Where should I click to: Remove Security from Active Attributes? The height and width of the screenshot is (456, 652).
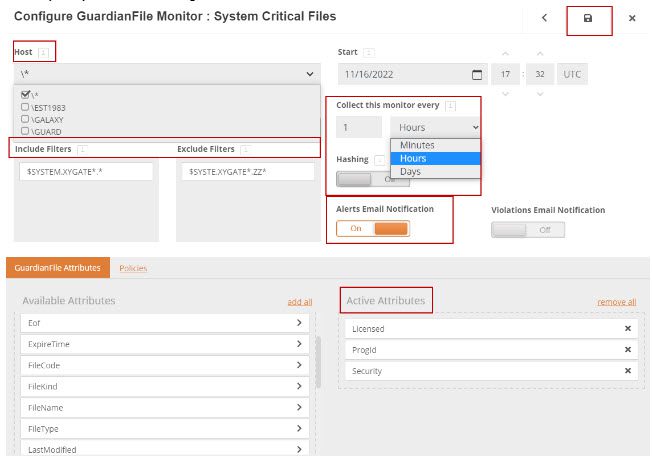coord(628,370)
